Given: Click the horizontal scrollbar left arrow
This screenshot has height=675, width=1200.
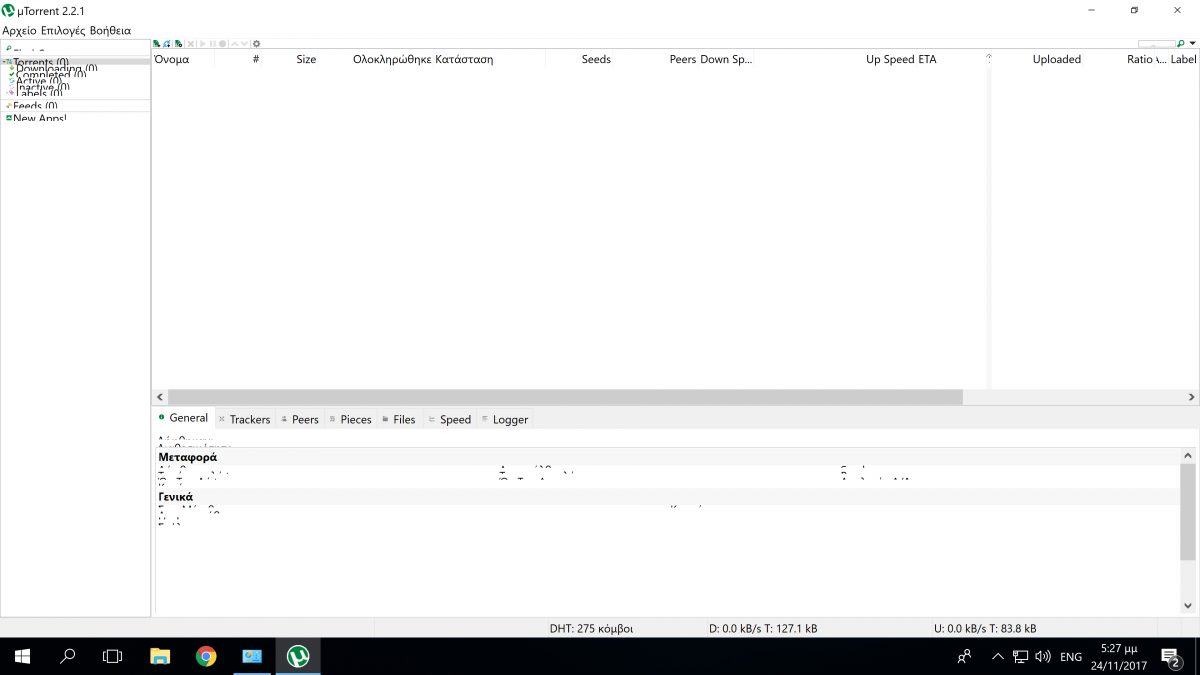Looking at the screenshot, I should (159, 397).
